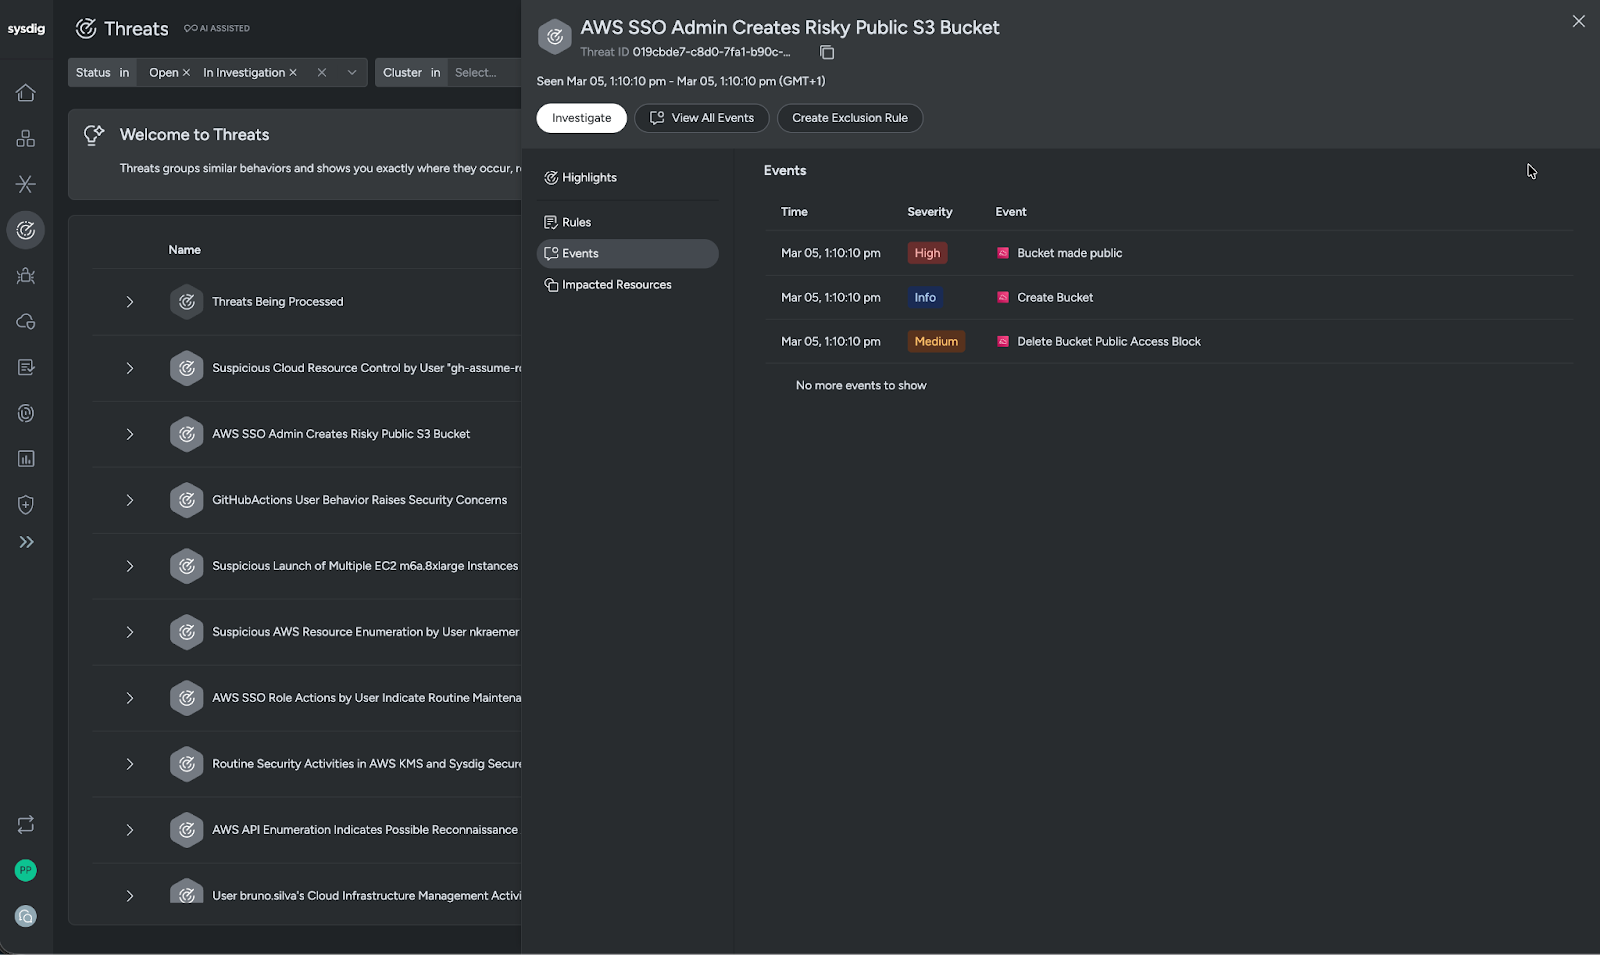Click Create Exclusion Rule button
1600x955 pixels.
[x=850, y=118]
